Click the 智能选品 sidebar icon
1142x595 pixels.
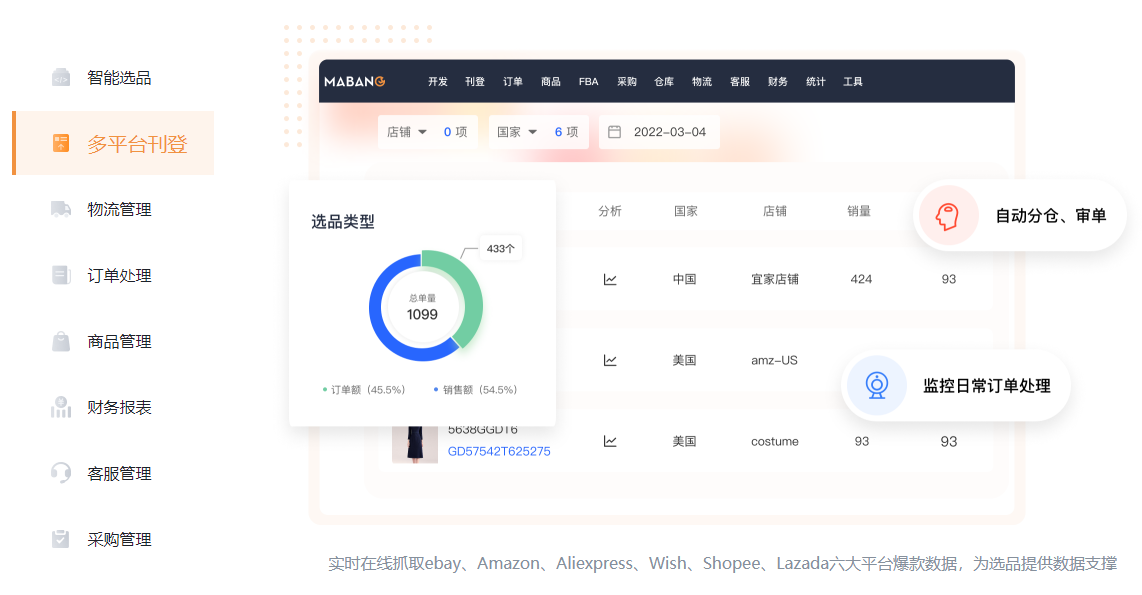click(61, 77)
